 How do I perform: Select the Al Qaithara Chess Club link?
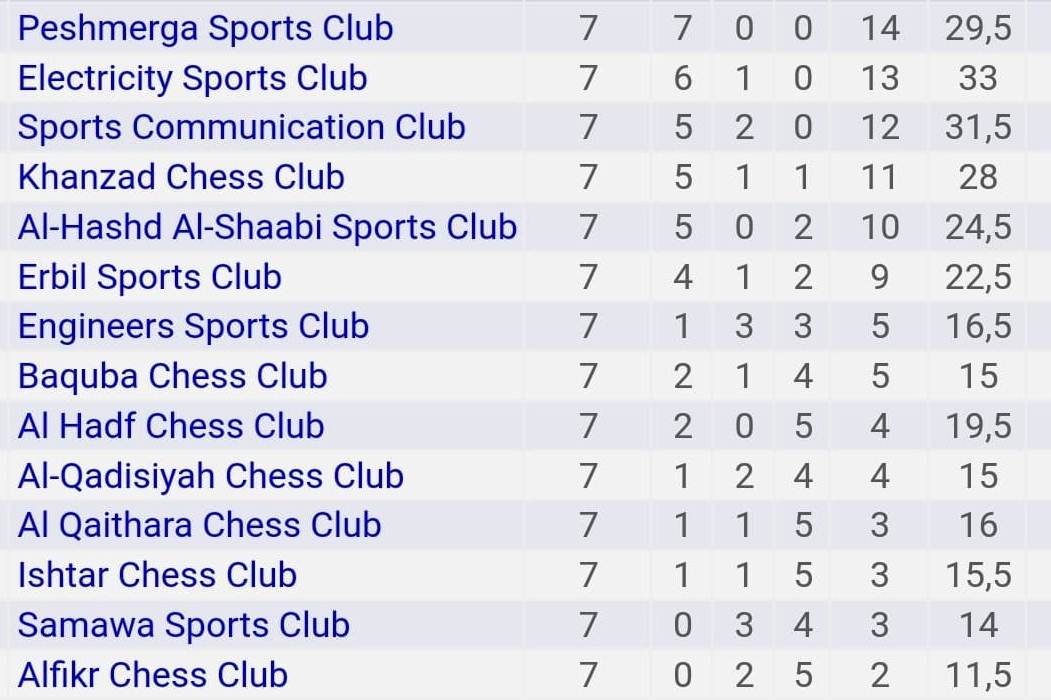coord(199,525)
